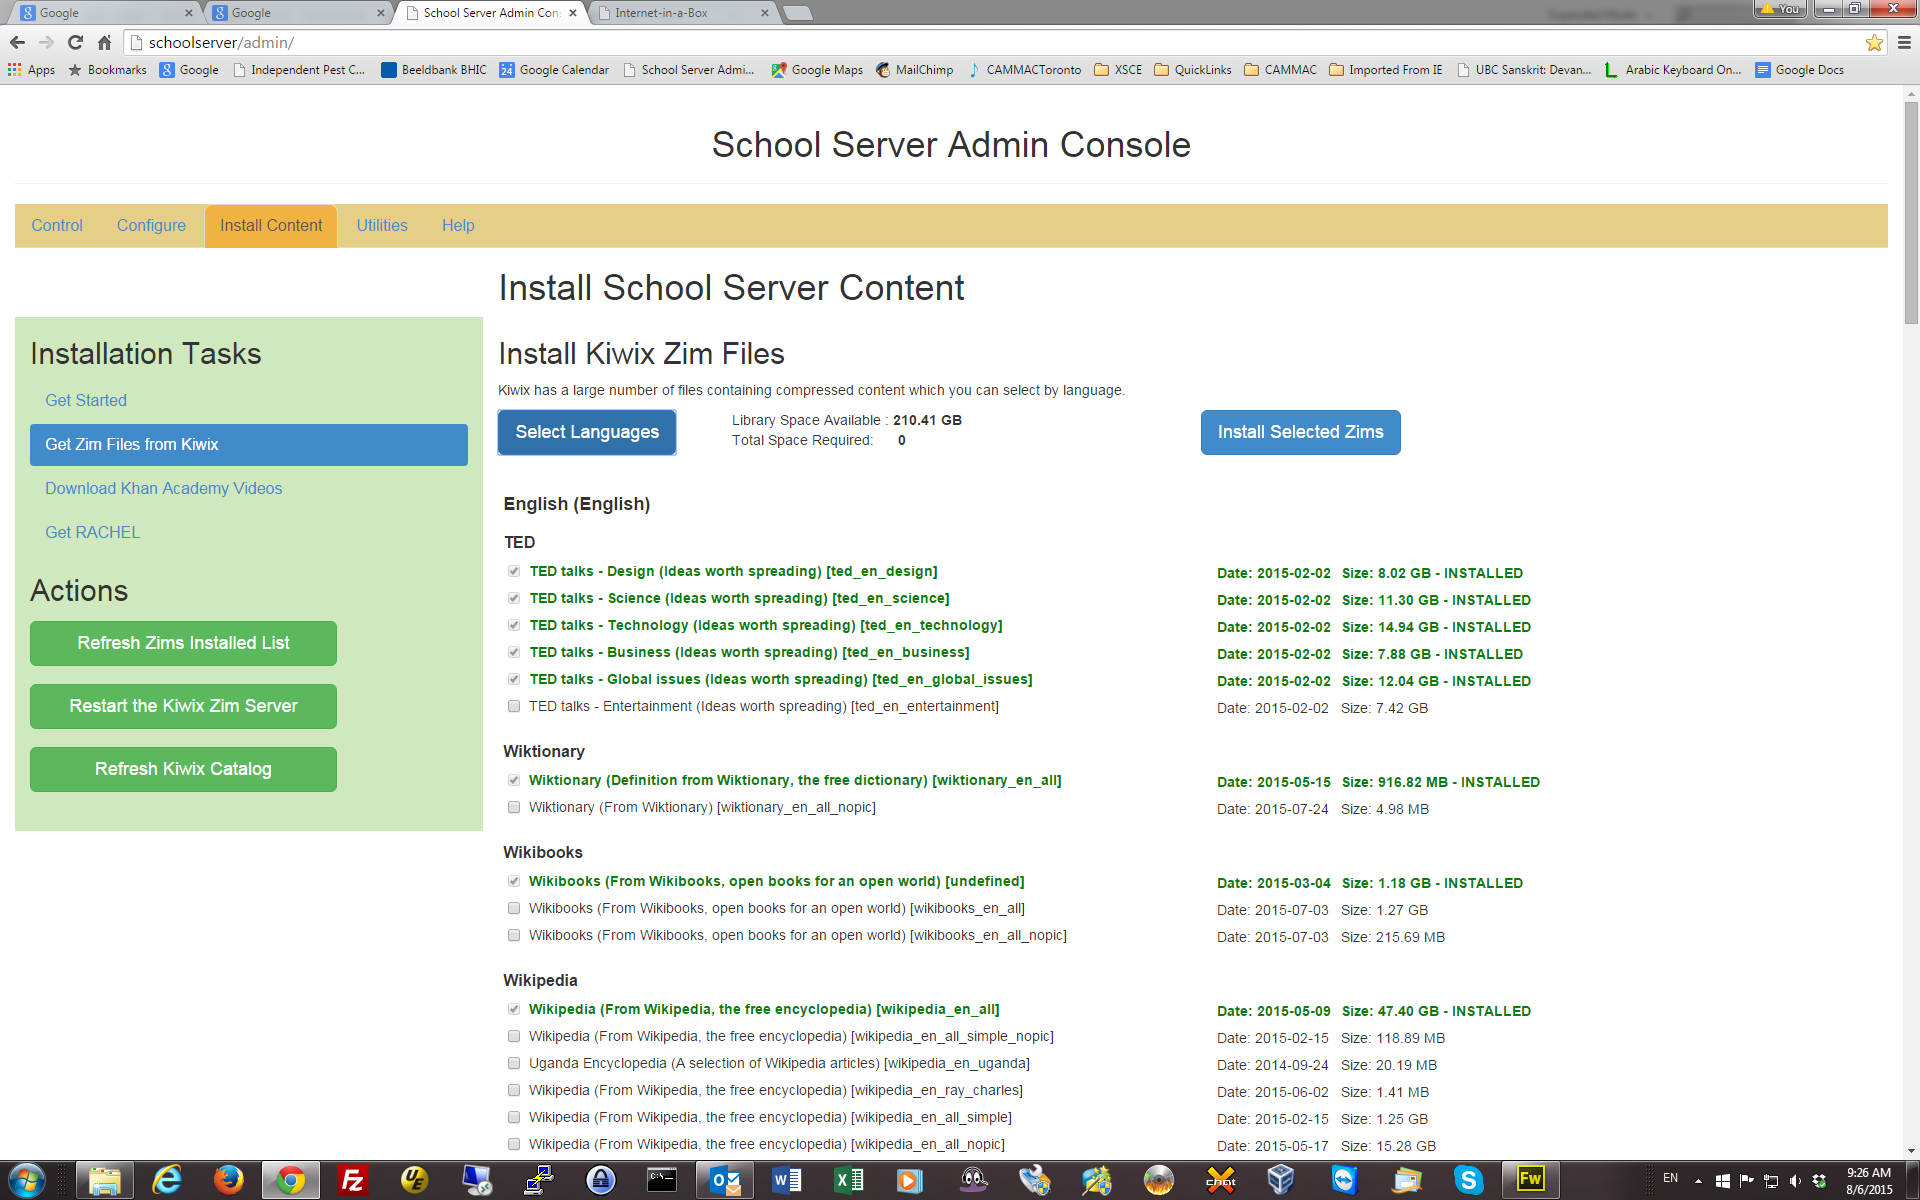Open Skype from the taskbar
Viewport: 1920px width, 1200px height.
1468,1180
